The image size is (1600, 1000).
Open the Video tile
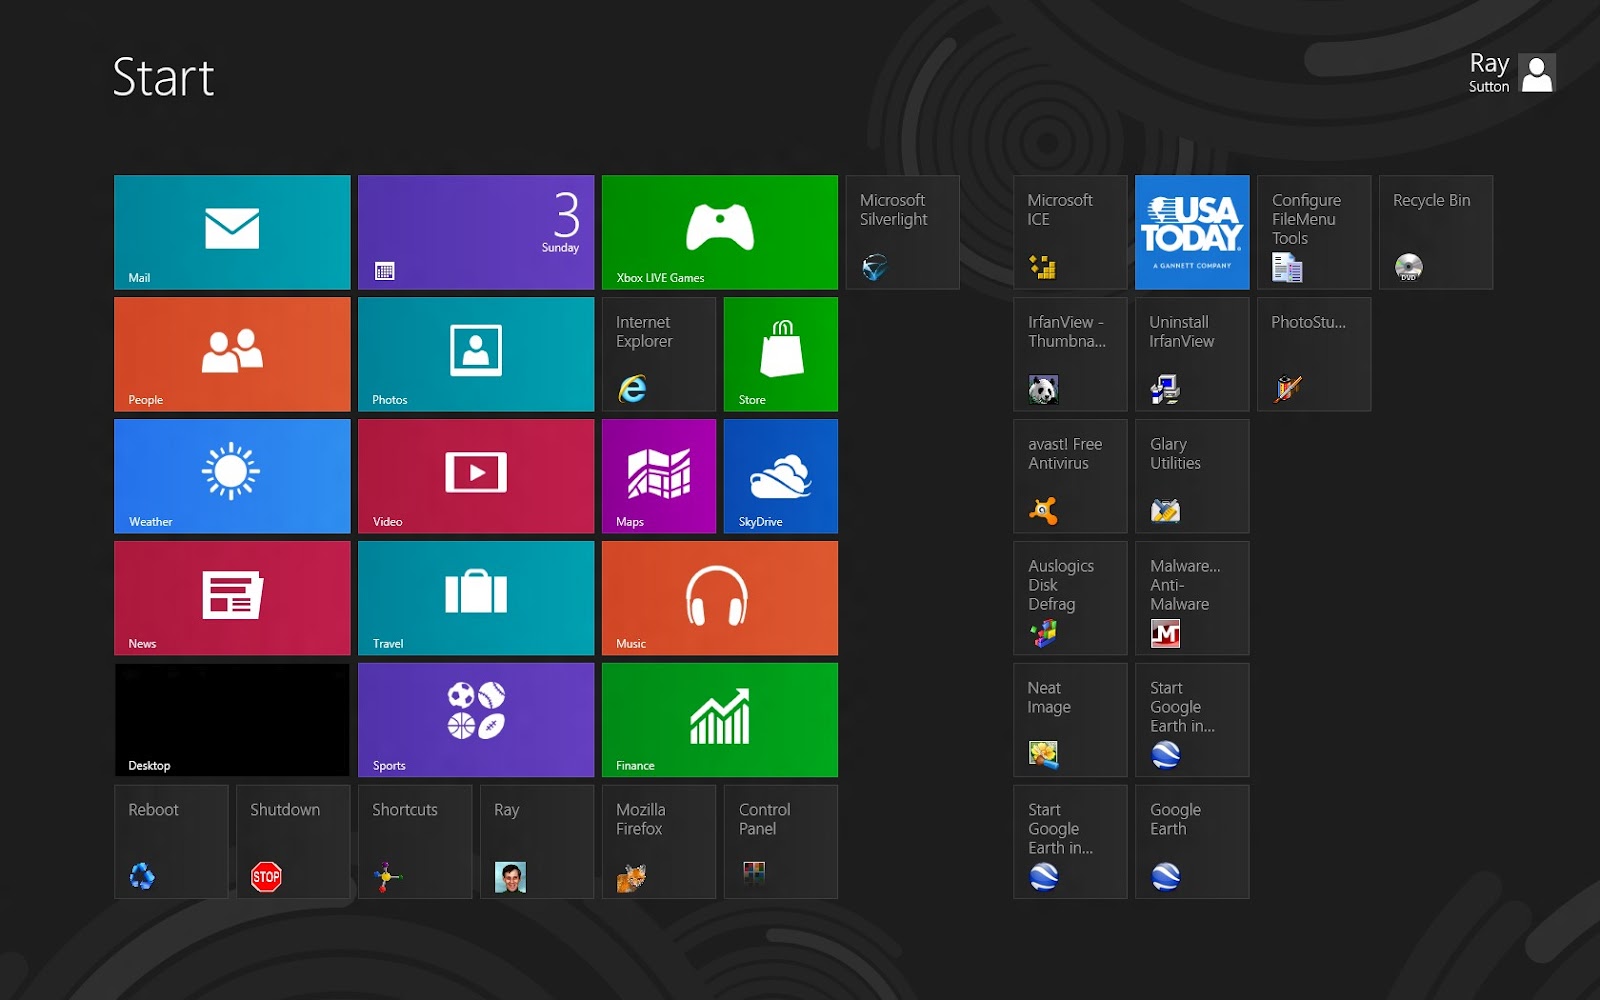(476, 477)
